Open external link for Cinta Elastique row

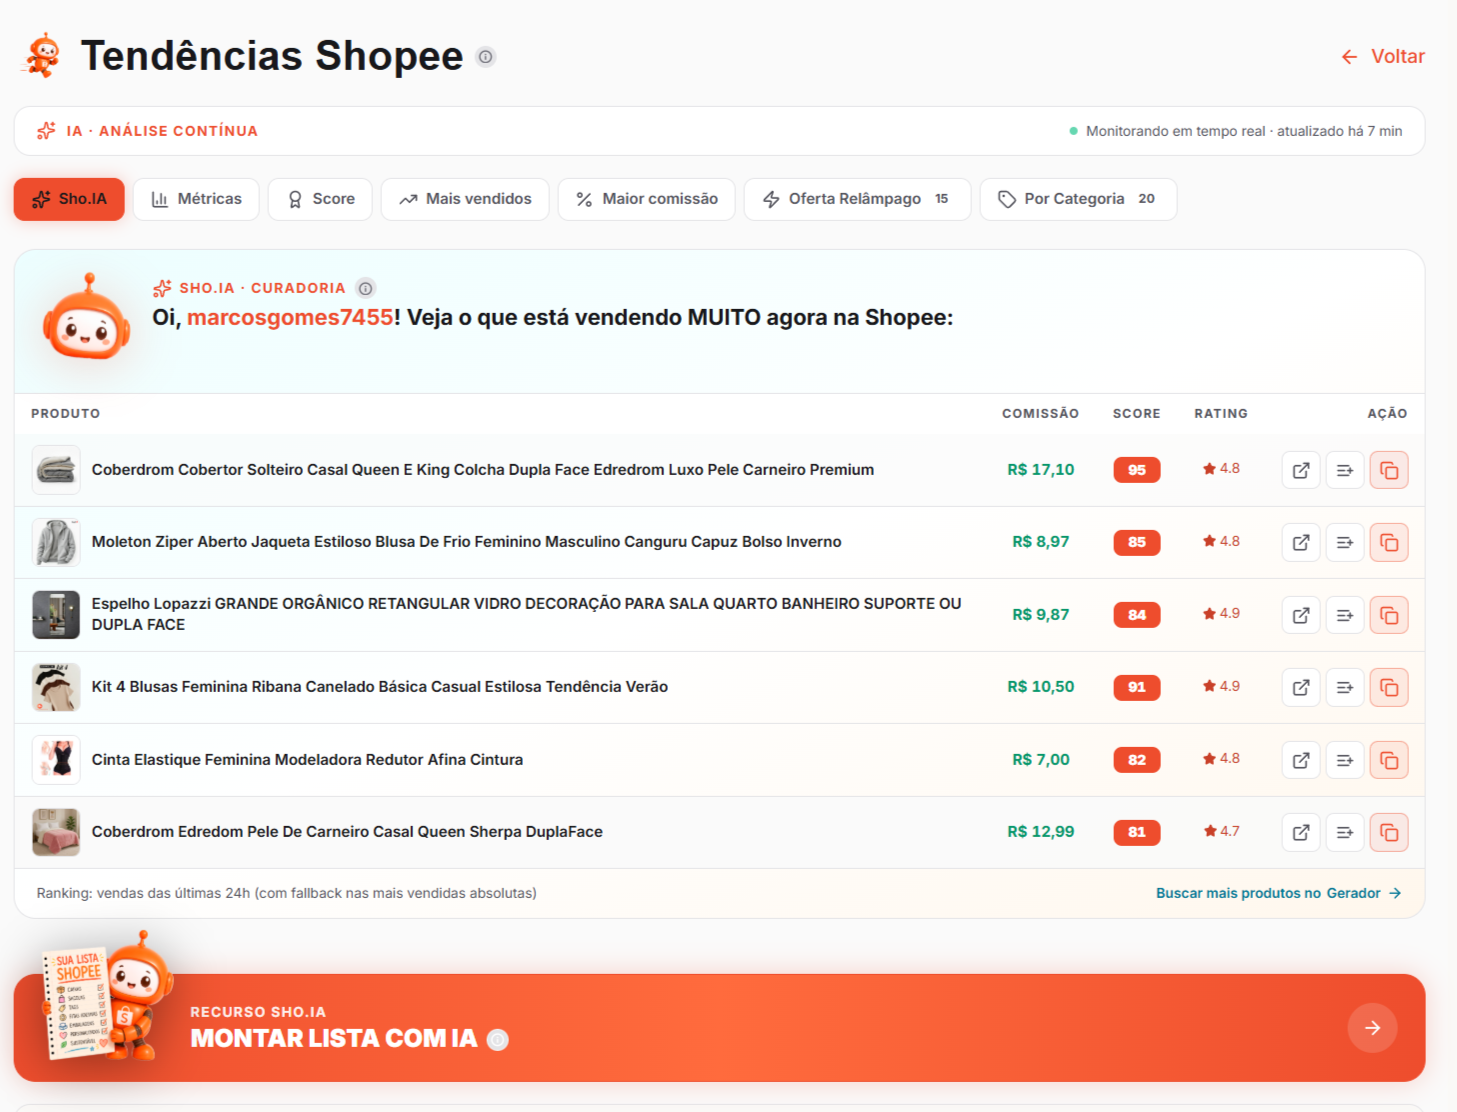pos(1301,760)
